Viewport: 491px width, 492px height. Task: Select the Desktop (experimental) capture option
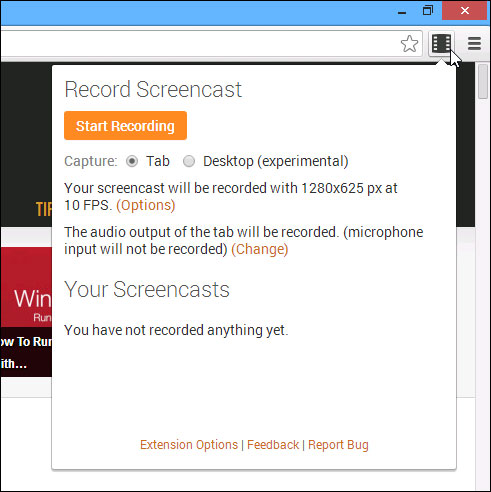[x=189, y=161]
